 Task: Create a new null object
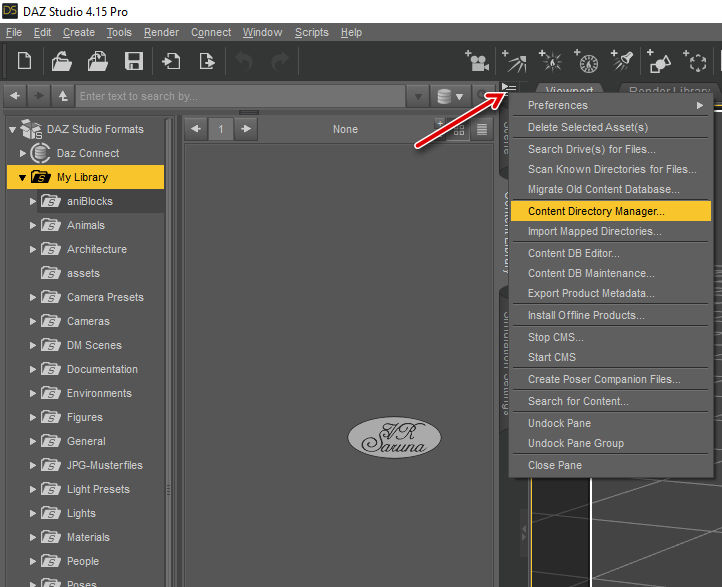tap(695, 61)
